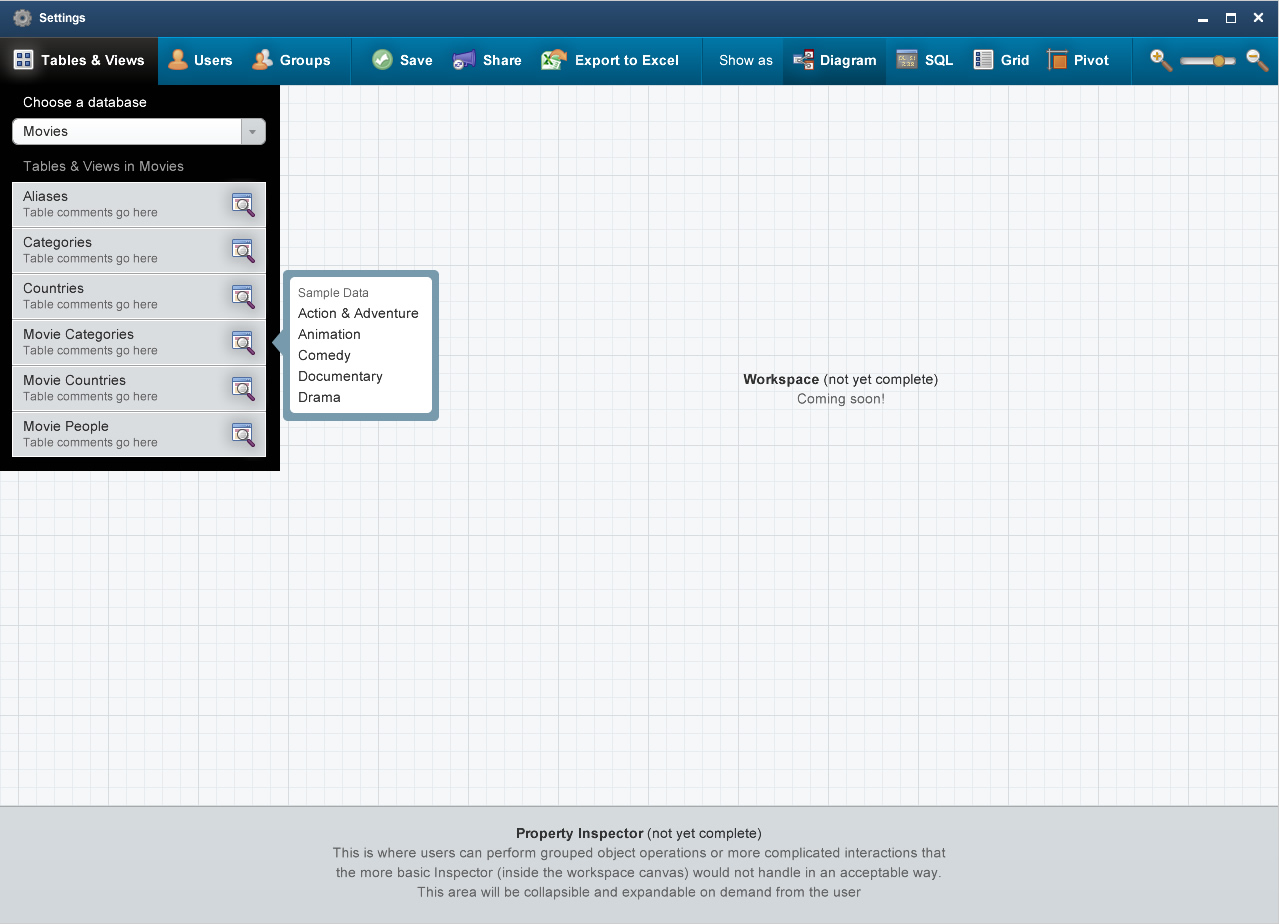Screen dimensions: 1279x924
Task: Open the Users tab
Action: click(x=200, y=60)
